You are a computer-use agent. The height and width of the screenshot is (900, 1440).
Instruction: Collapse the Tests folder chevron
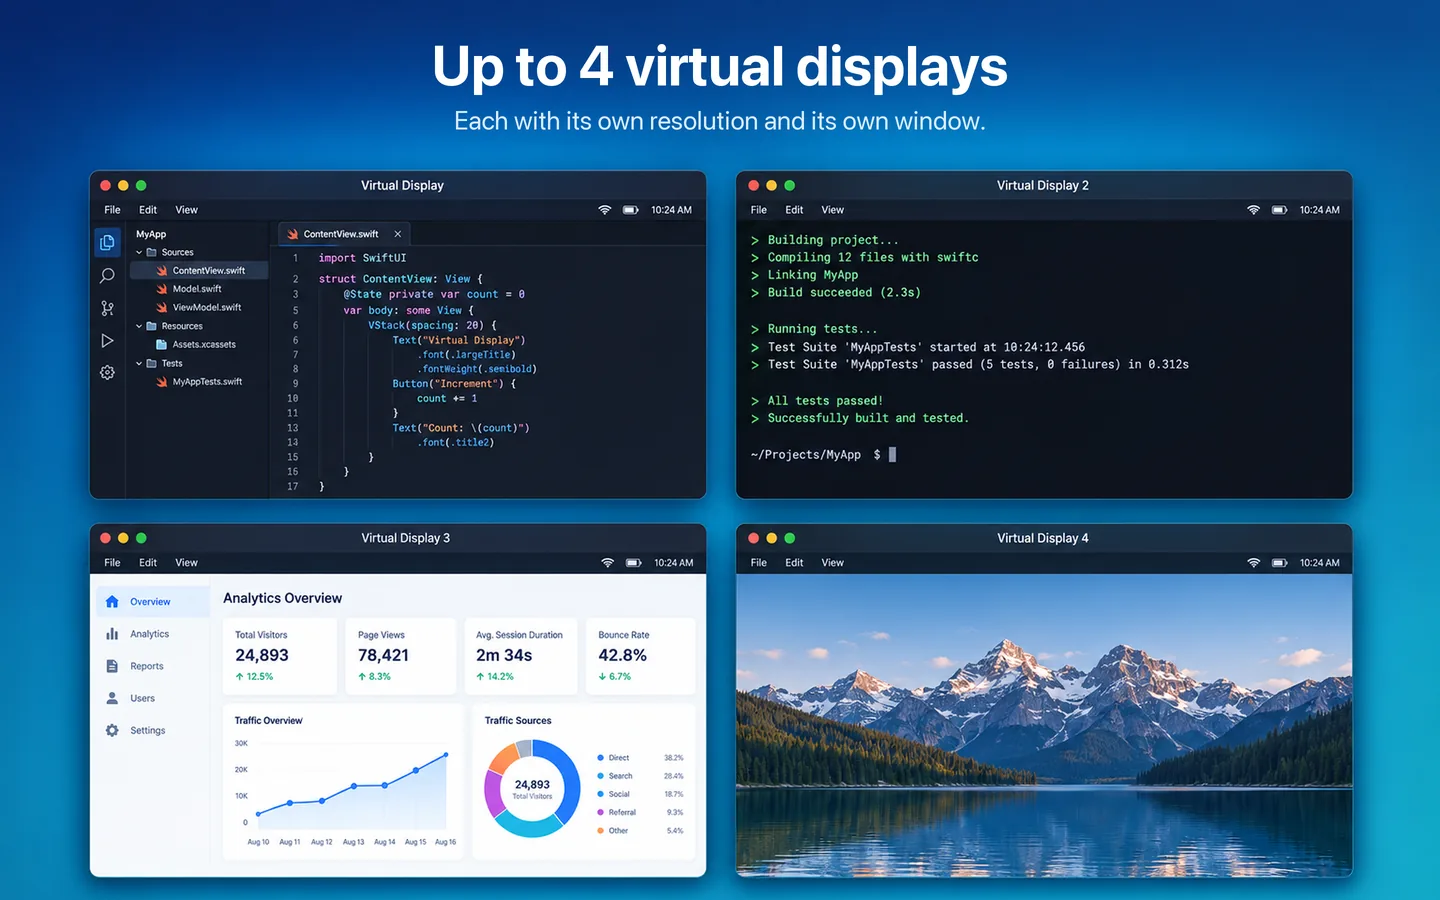(x=139, y=363)
